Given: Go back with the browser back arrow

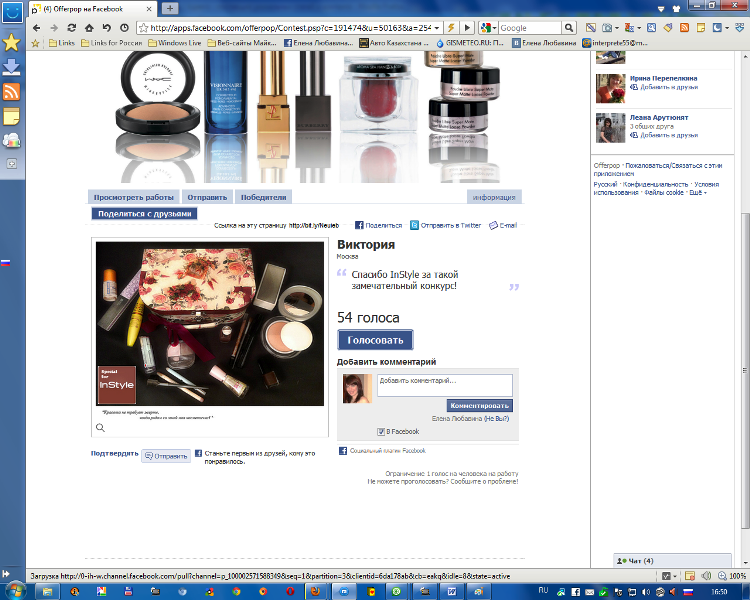Looking at the screenshot, I should pos(36,28).
